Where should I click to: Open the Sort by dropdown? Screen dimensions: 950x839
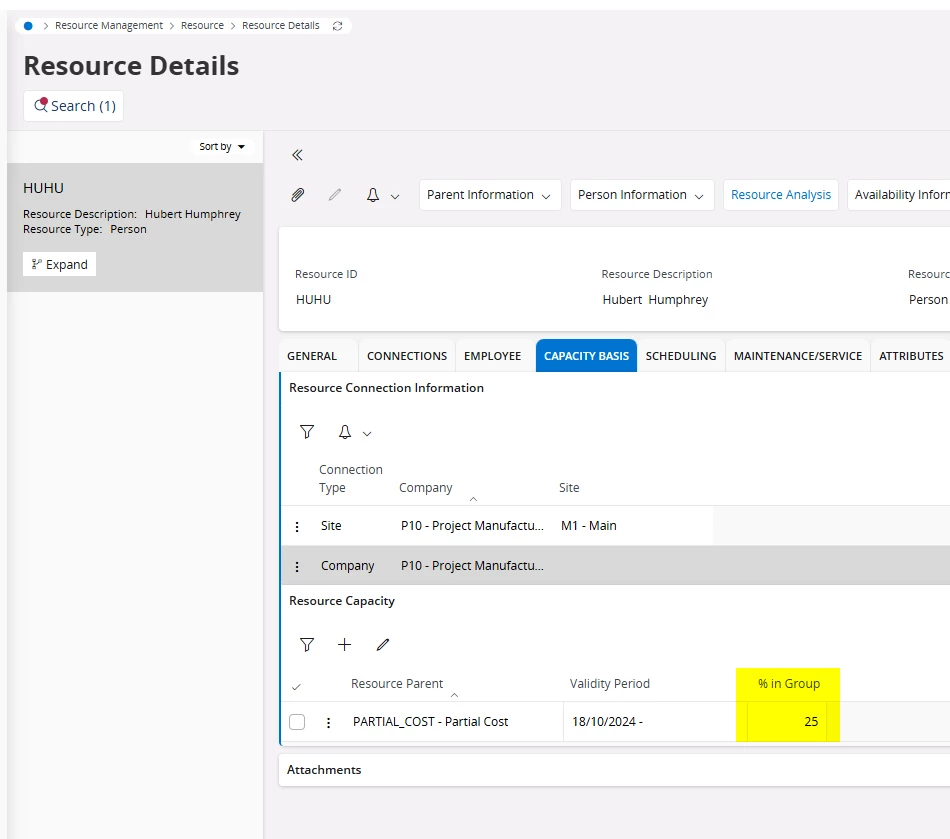pyautogui.click(x=222, y=147)
